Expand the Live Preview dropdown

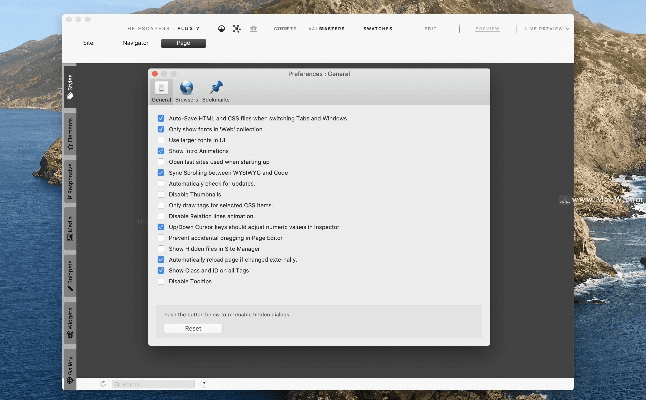pyautogui.click(x=546, y=29)
